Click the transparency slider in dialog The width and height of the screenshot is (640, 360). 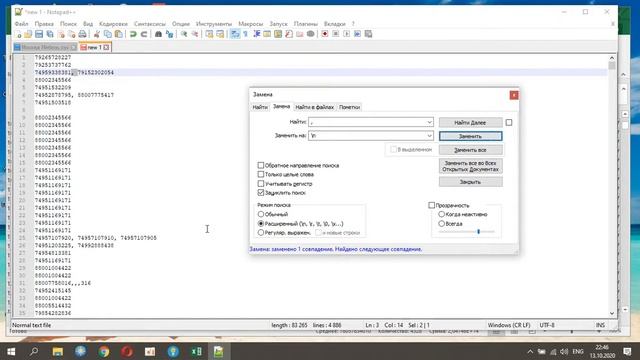click(x=467, y=231)
